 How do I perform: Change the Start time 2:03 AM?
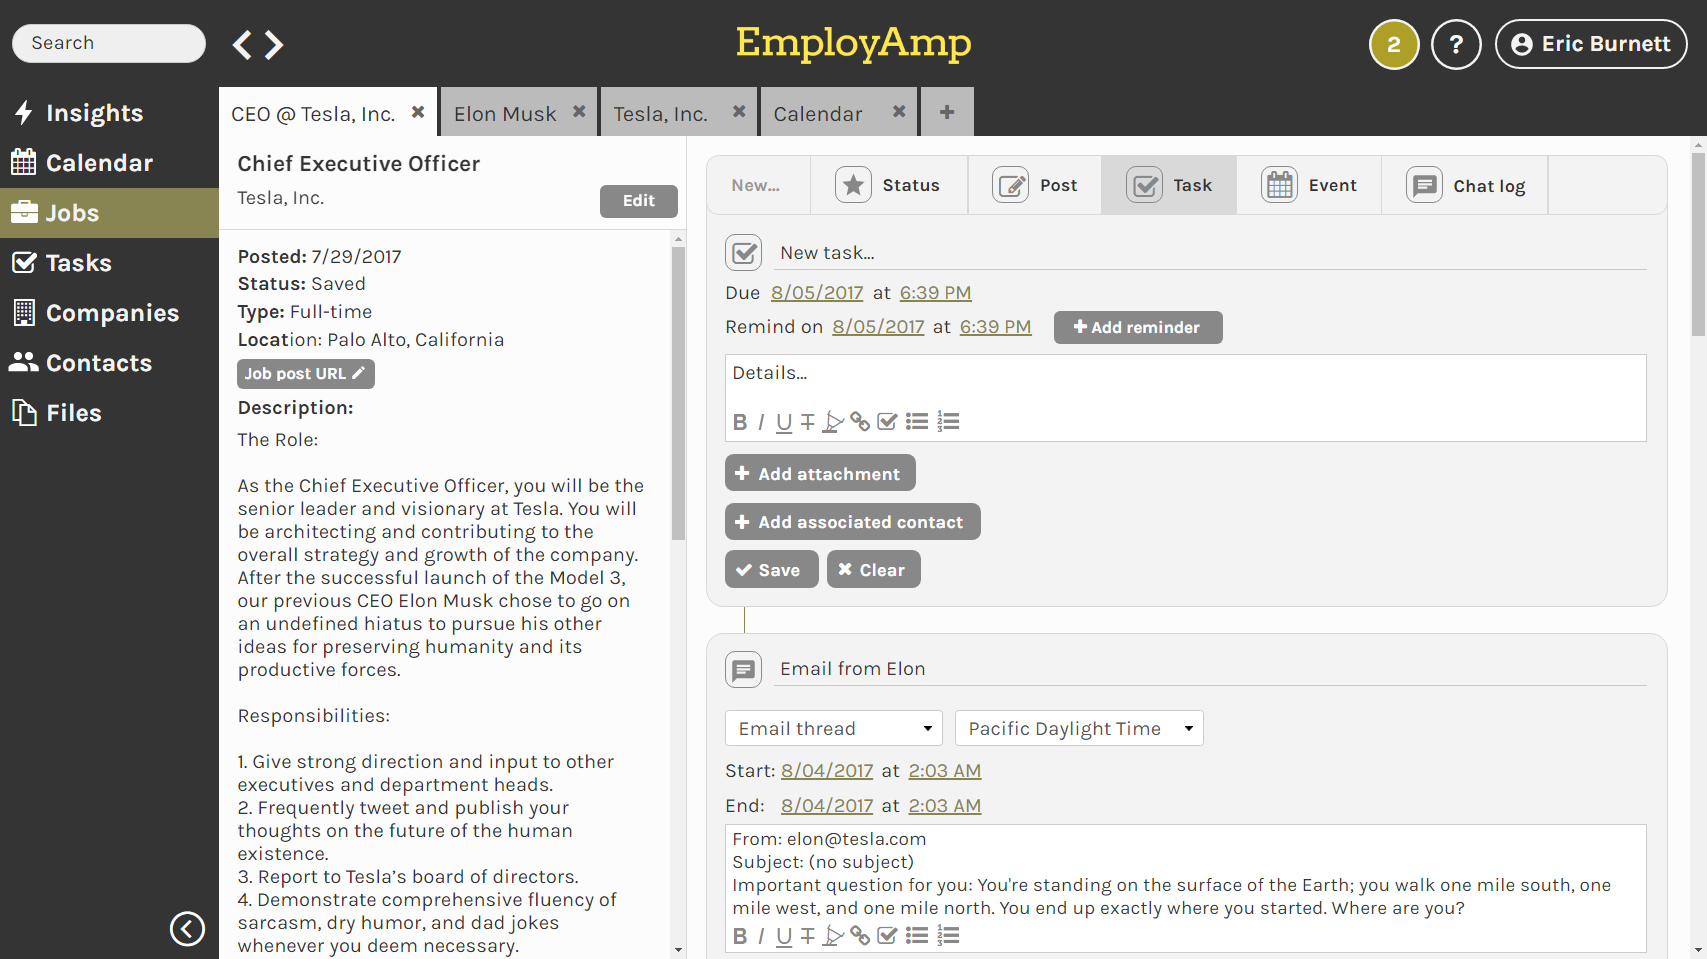pyautogui.click(x=945, y=771)
